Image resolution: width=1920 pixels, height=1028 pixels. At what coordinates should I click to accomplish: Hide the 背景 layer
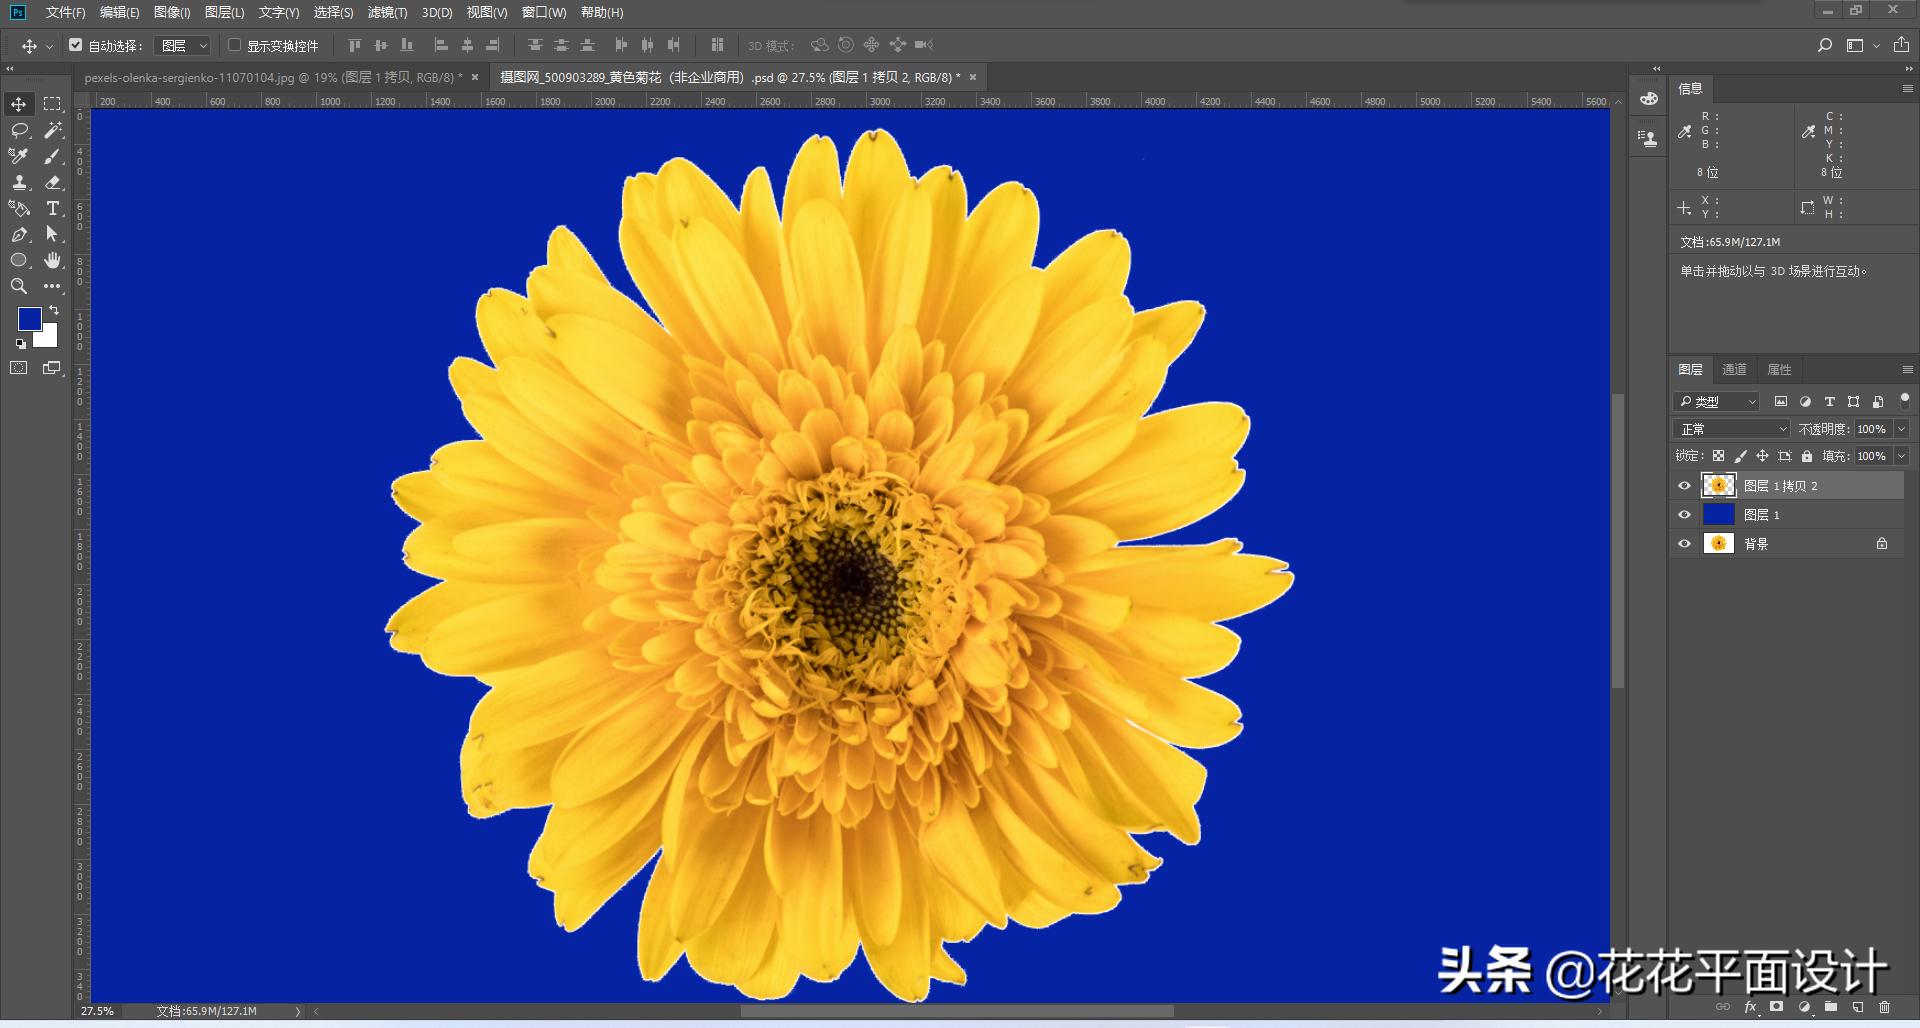tap(1684, 544)
